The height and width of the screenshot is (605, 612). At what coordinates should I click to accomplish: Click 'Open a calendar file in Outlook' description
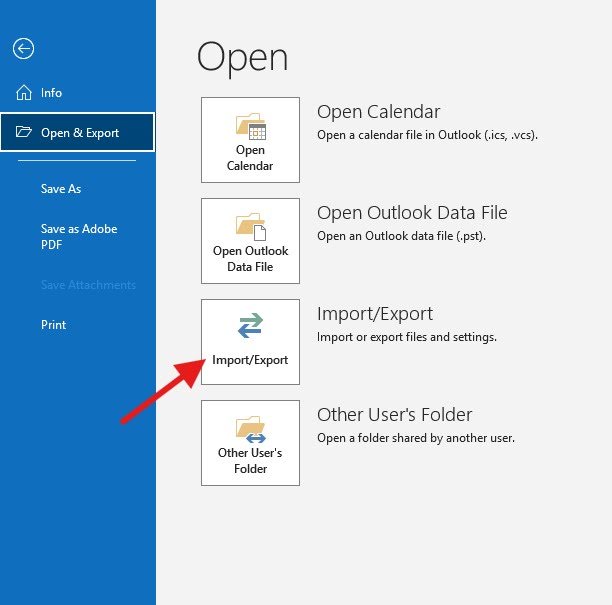coord(427,135)
